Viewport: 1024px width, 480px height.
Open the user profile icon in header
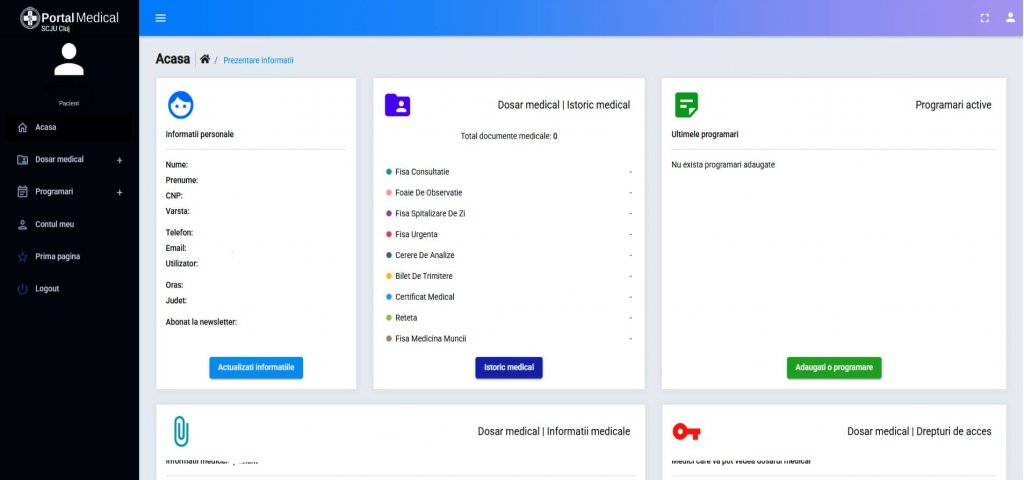pos(1009,18)
